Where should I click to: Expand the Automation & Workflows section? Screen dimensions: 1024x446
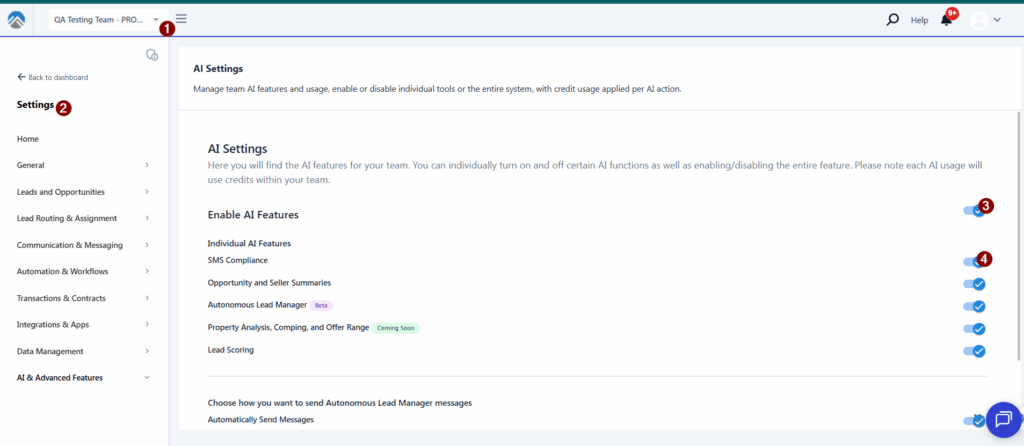[x=83, y=272]
